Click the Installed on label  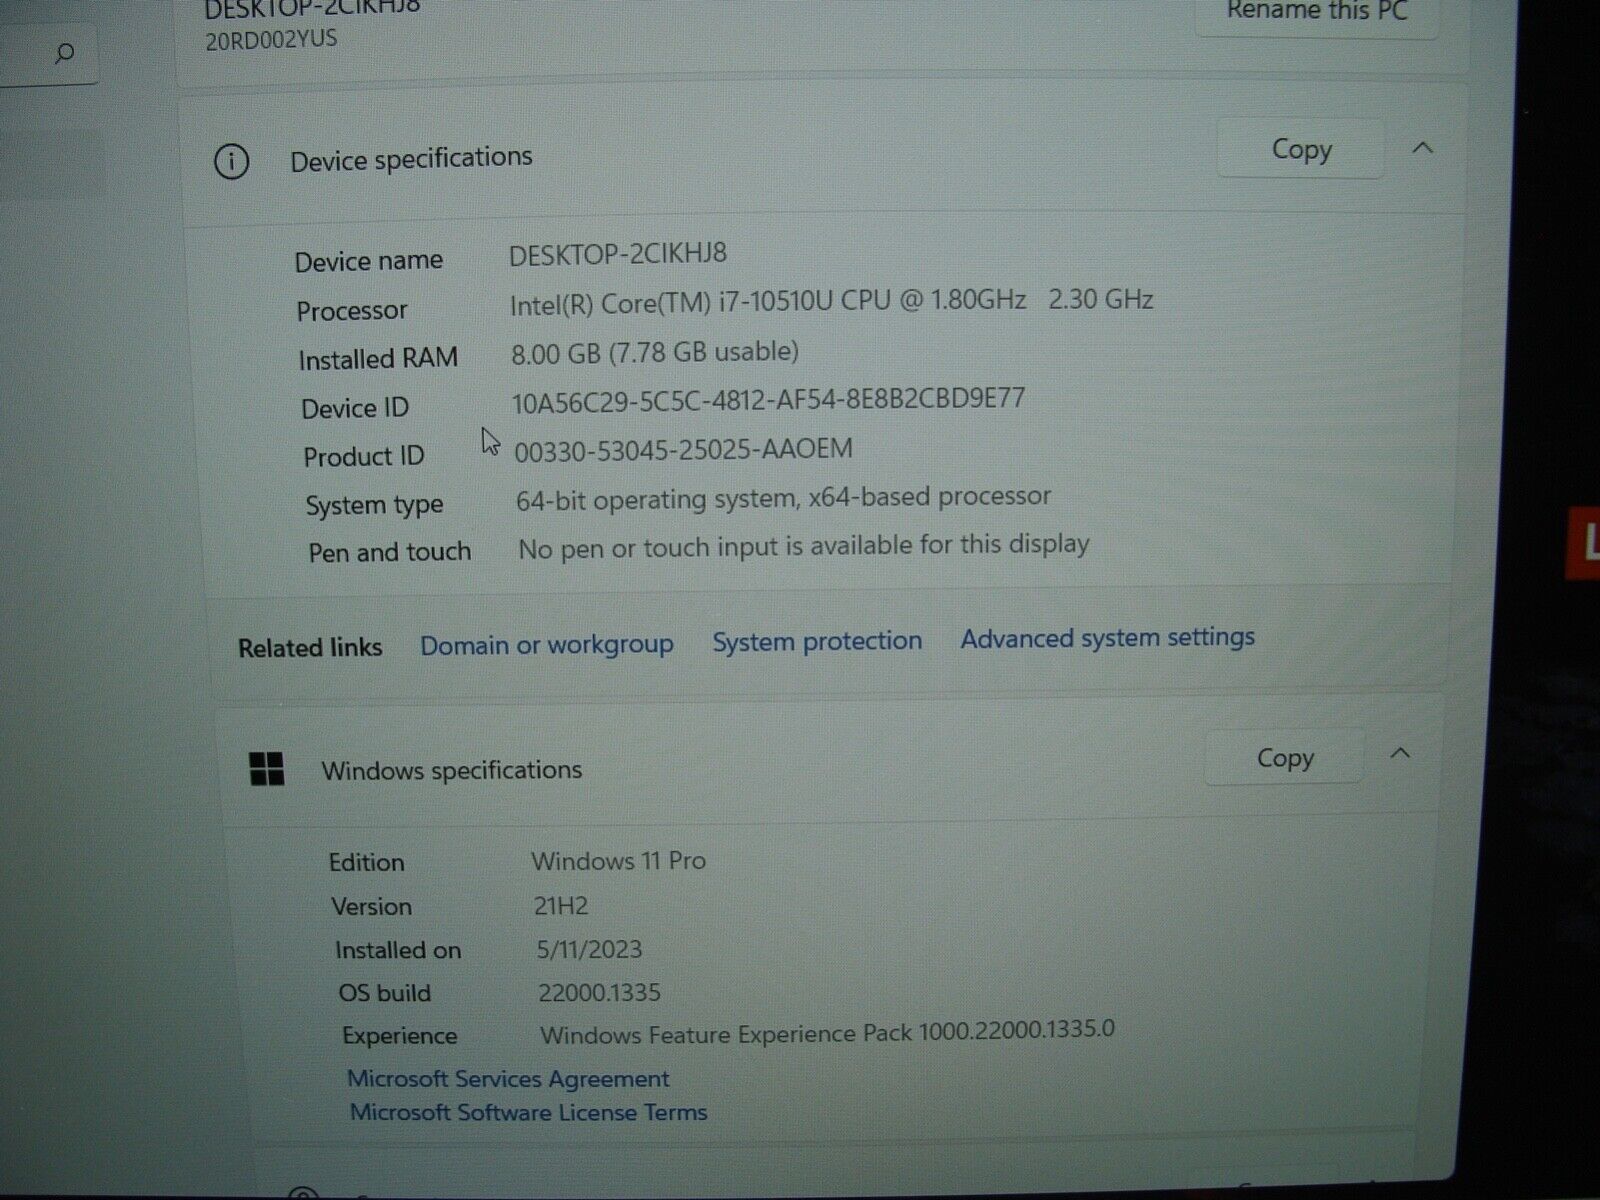point(398,950)
